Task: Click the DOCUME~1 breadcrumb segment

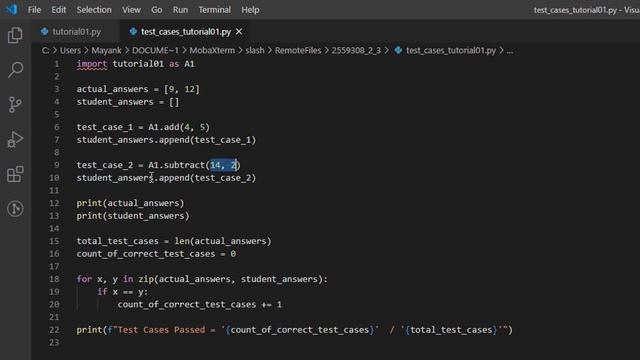Action: [155, 50]
